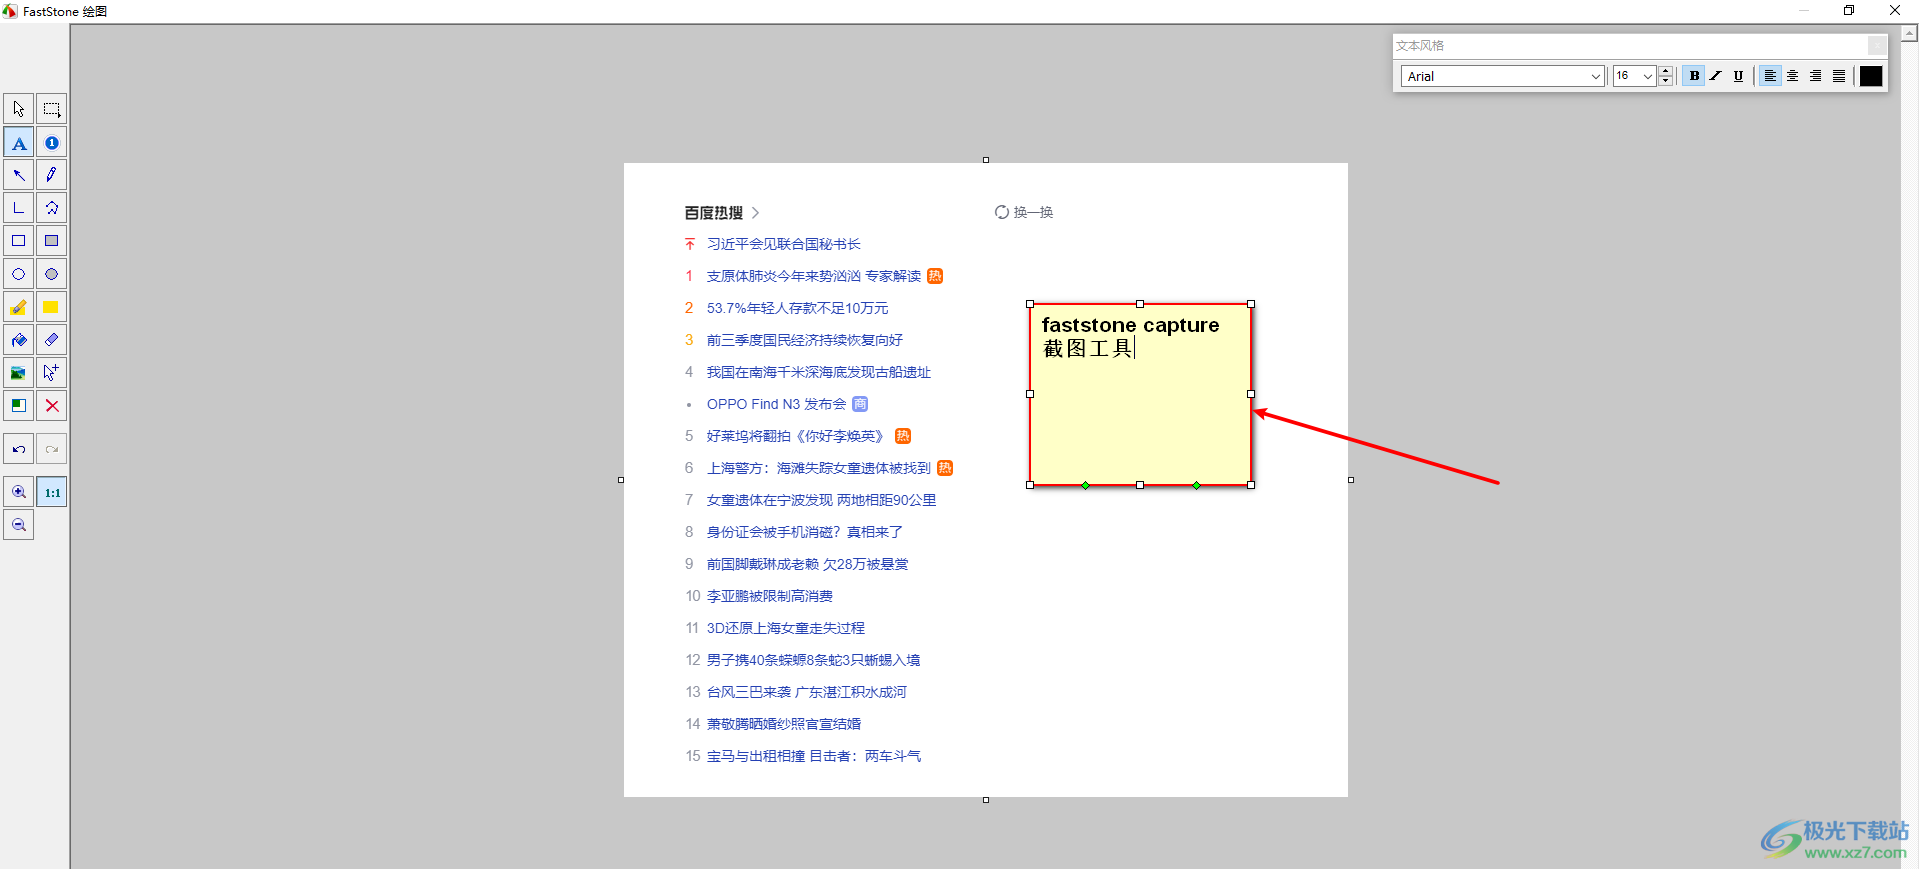Viewport: 1920px width, 869px height.
Task: Open the black text color swatch
Action: pos(1871,76)
